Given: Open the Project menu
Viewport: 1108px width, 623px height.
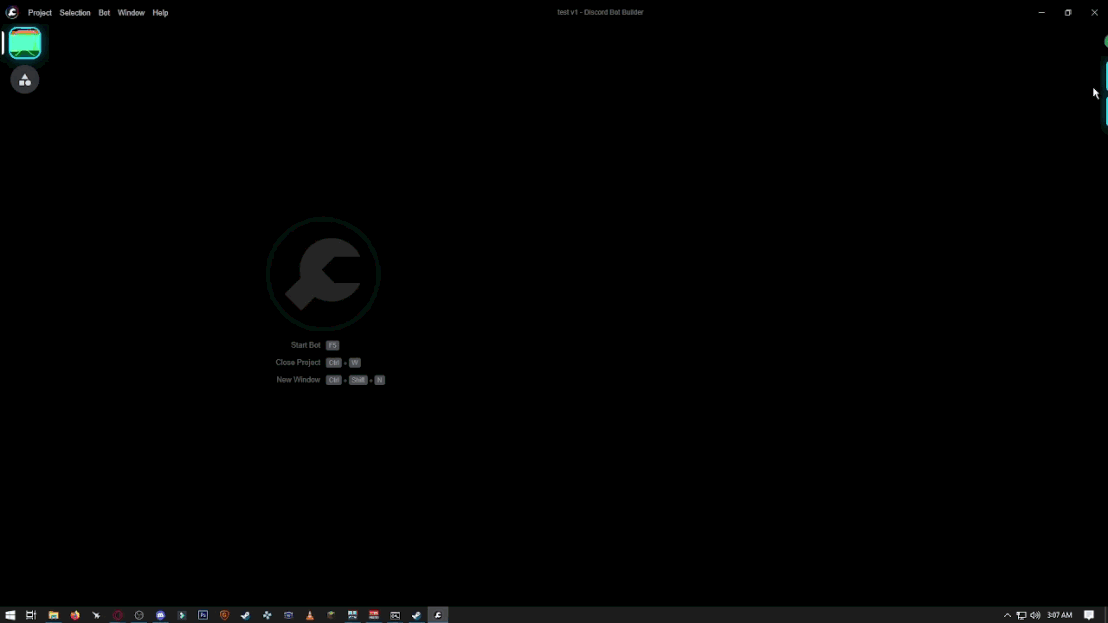Looking at the screenshot, I should (40, 13).
